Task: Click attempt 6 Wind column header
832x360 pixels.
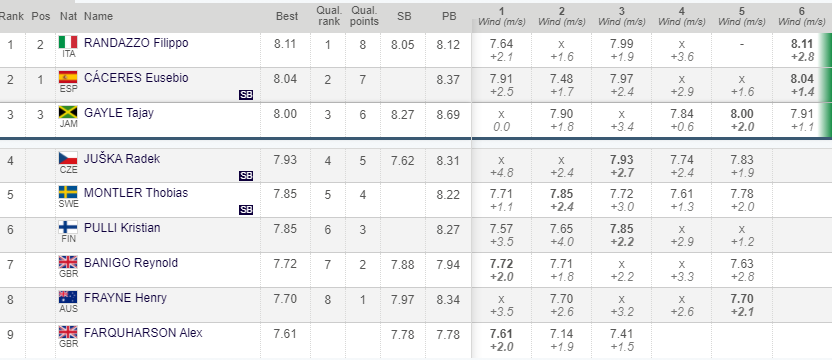Action: pos(801,16)
